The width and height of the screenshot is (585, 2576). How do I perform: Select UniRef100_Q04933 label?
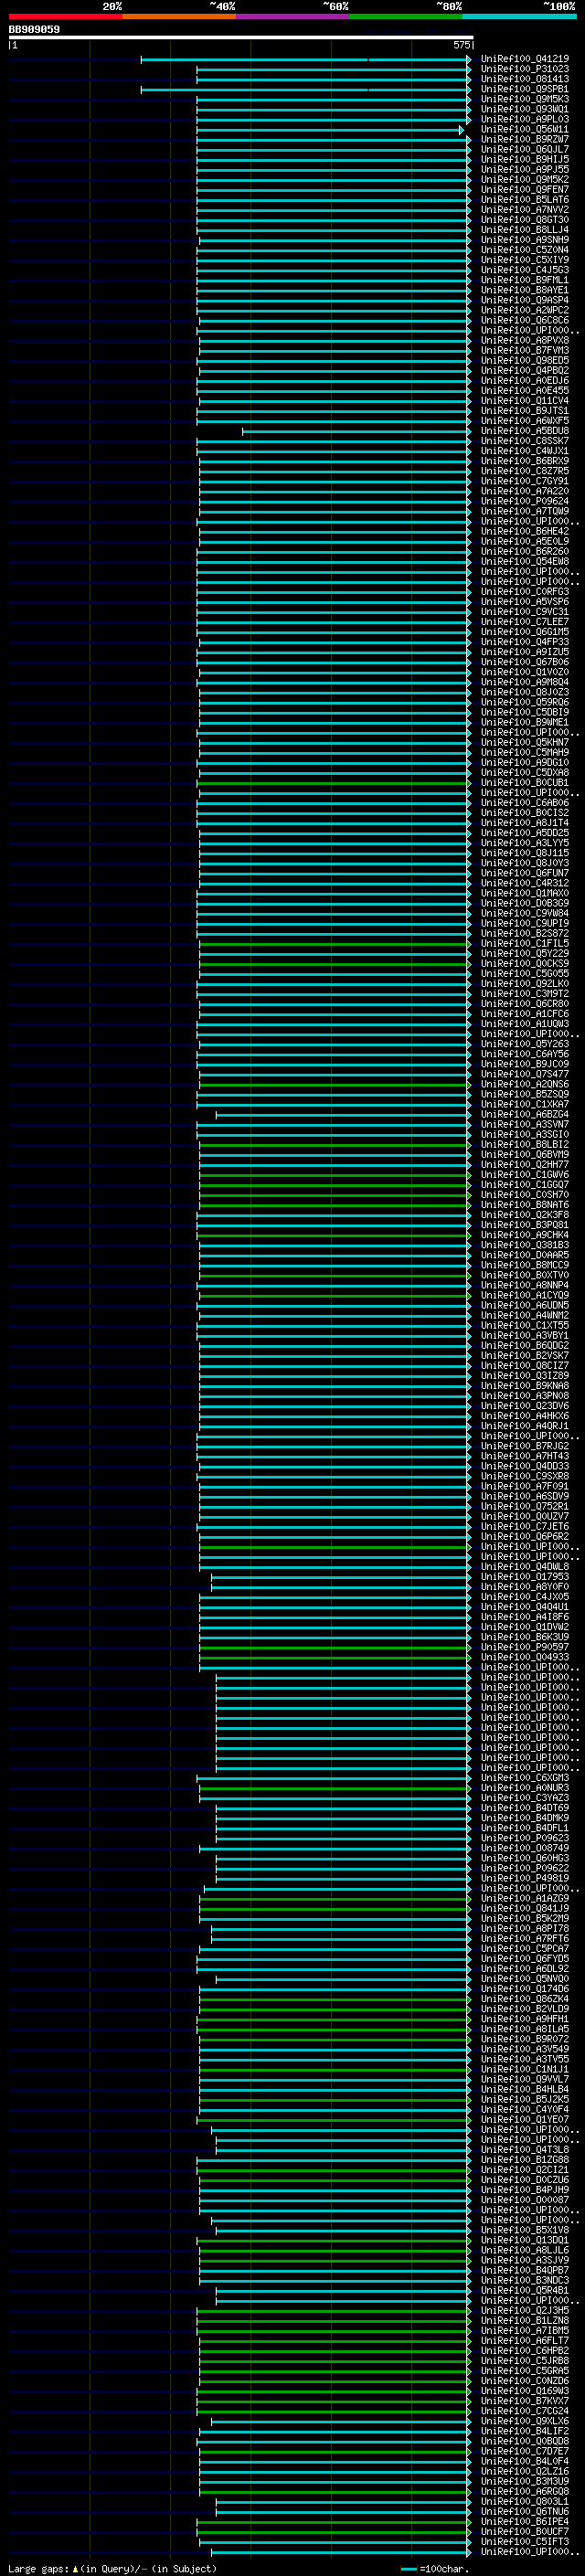(x=525, y=1657)
